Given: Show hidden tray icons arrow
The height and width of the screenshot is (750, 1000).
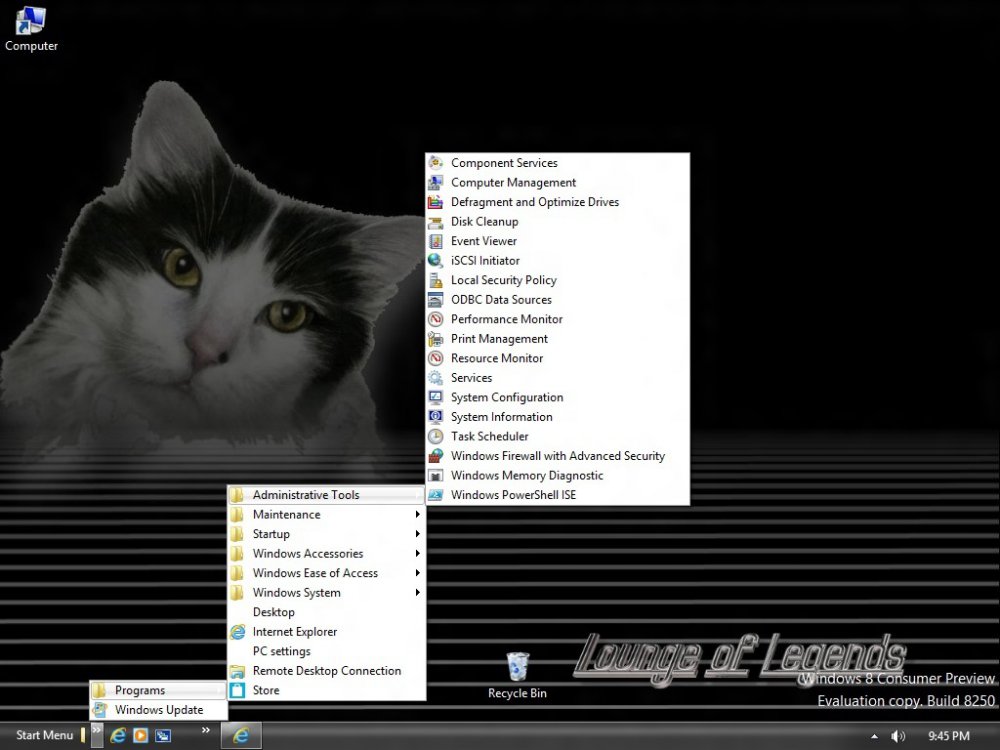Looking at the screenshot, I should tap(875, 736).
